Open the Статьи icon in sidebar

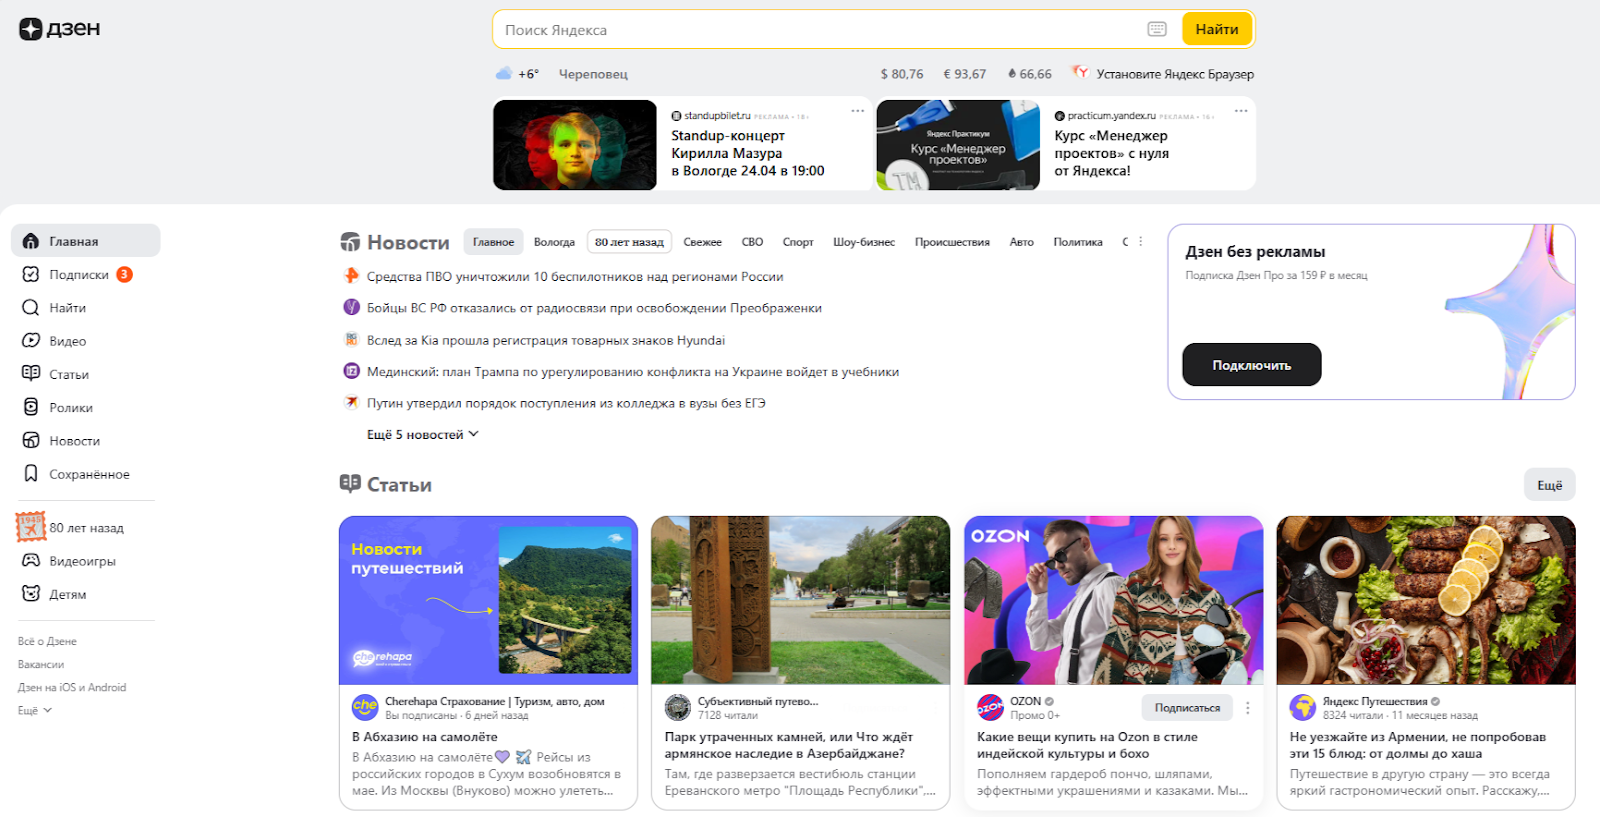[31, 374]
